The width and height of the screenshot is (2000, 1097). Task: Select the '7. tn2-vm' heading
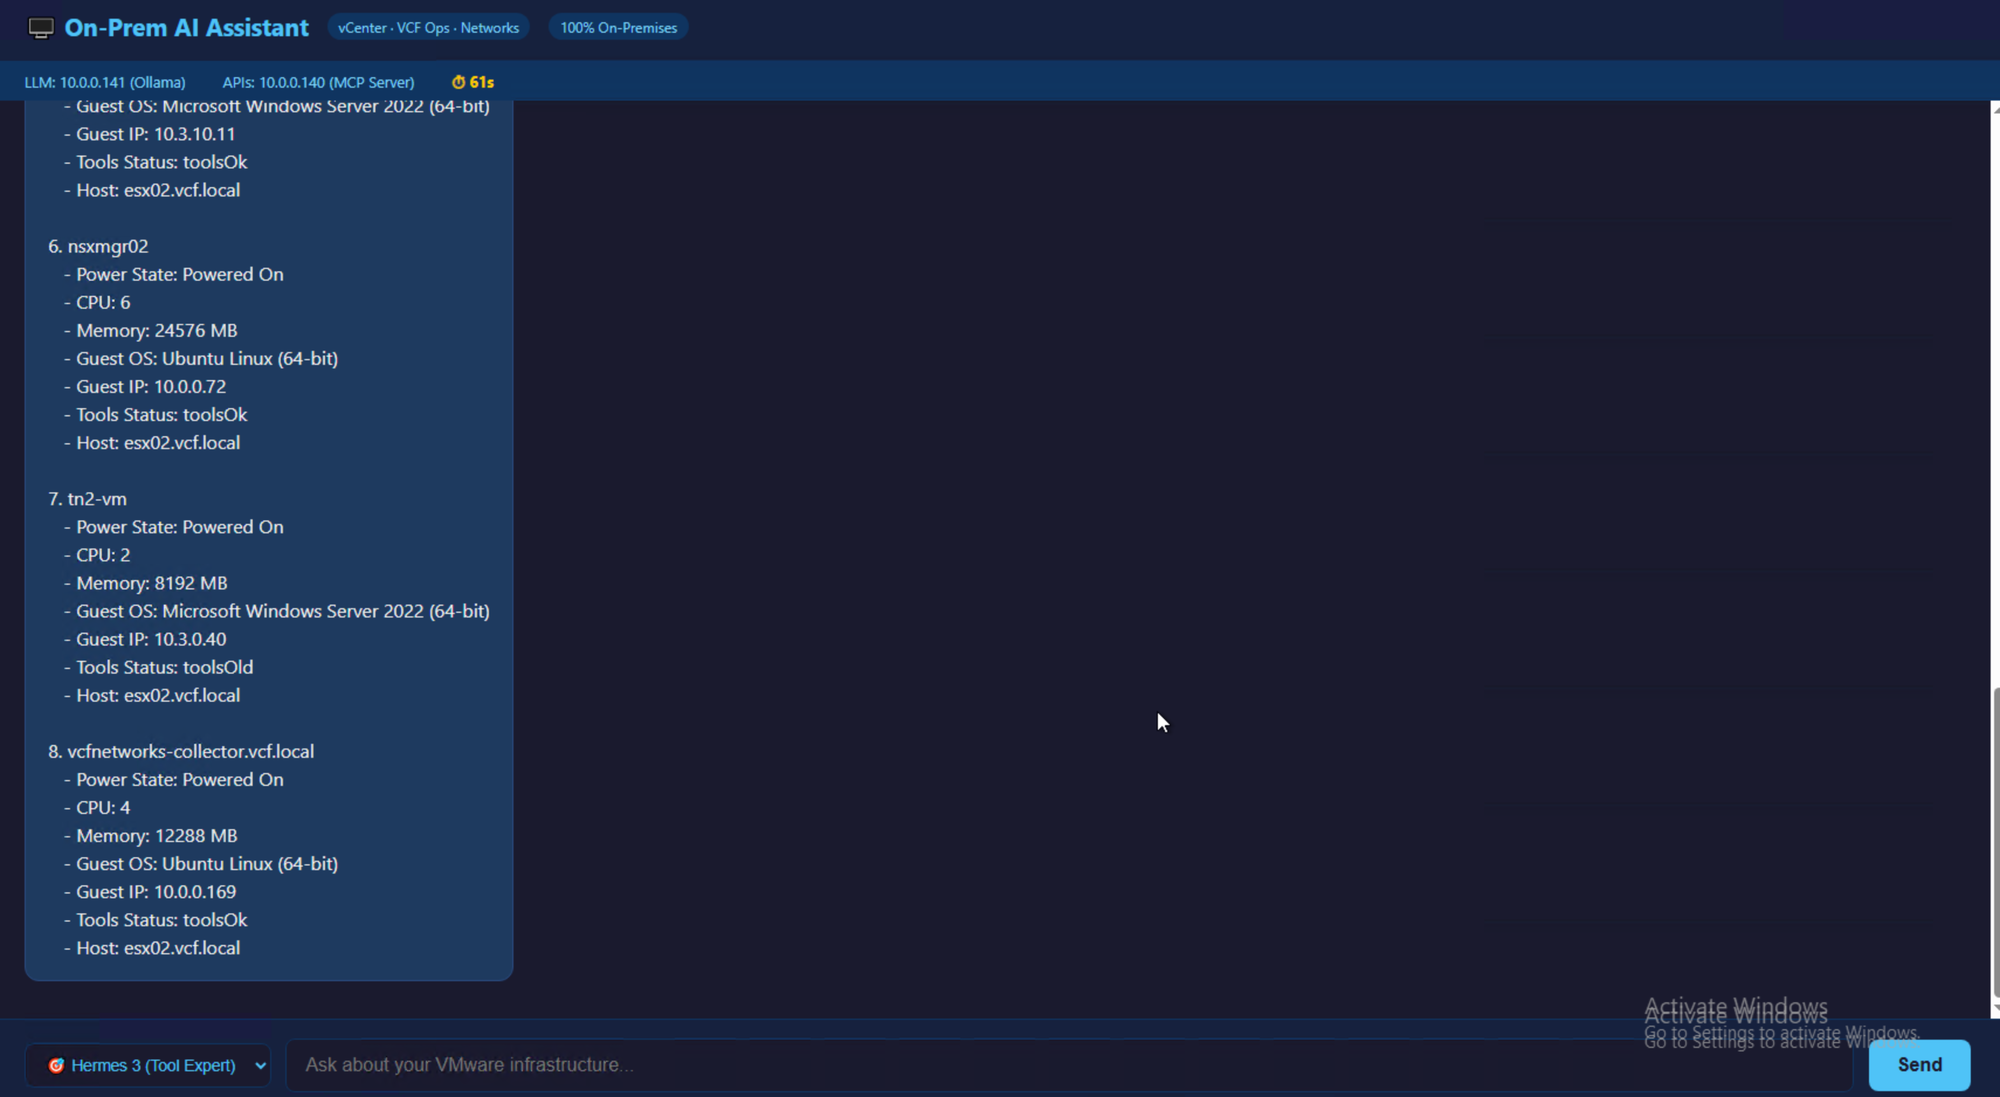pyautogui.click(x=87, y=499)
